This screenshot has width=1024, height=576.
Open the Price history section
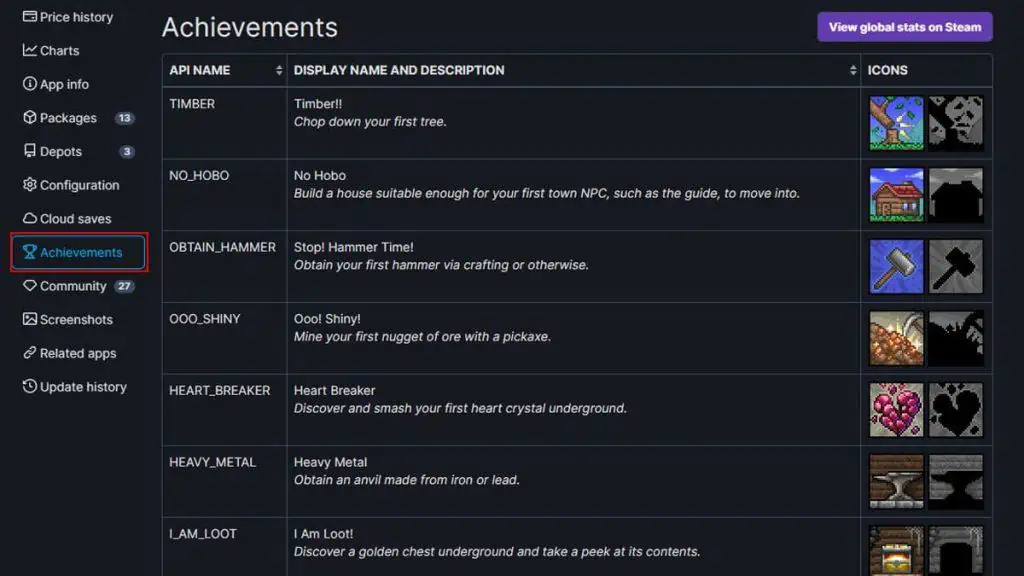click(x=76, y=17)
